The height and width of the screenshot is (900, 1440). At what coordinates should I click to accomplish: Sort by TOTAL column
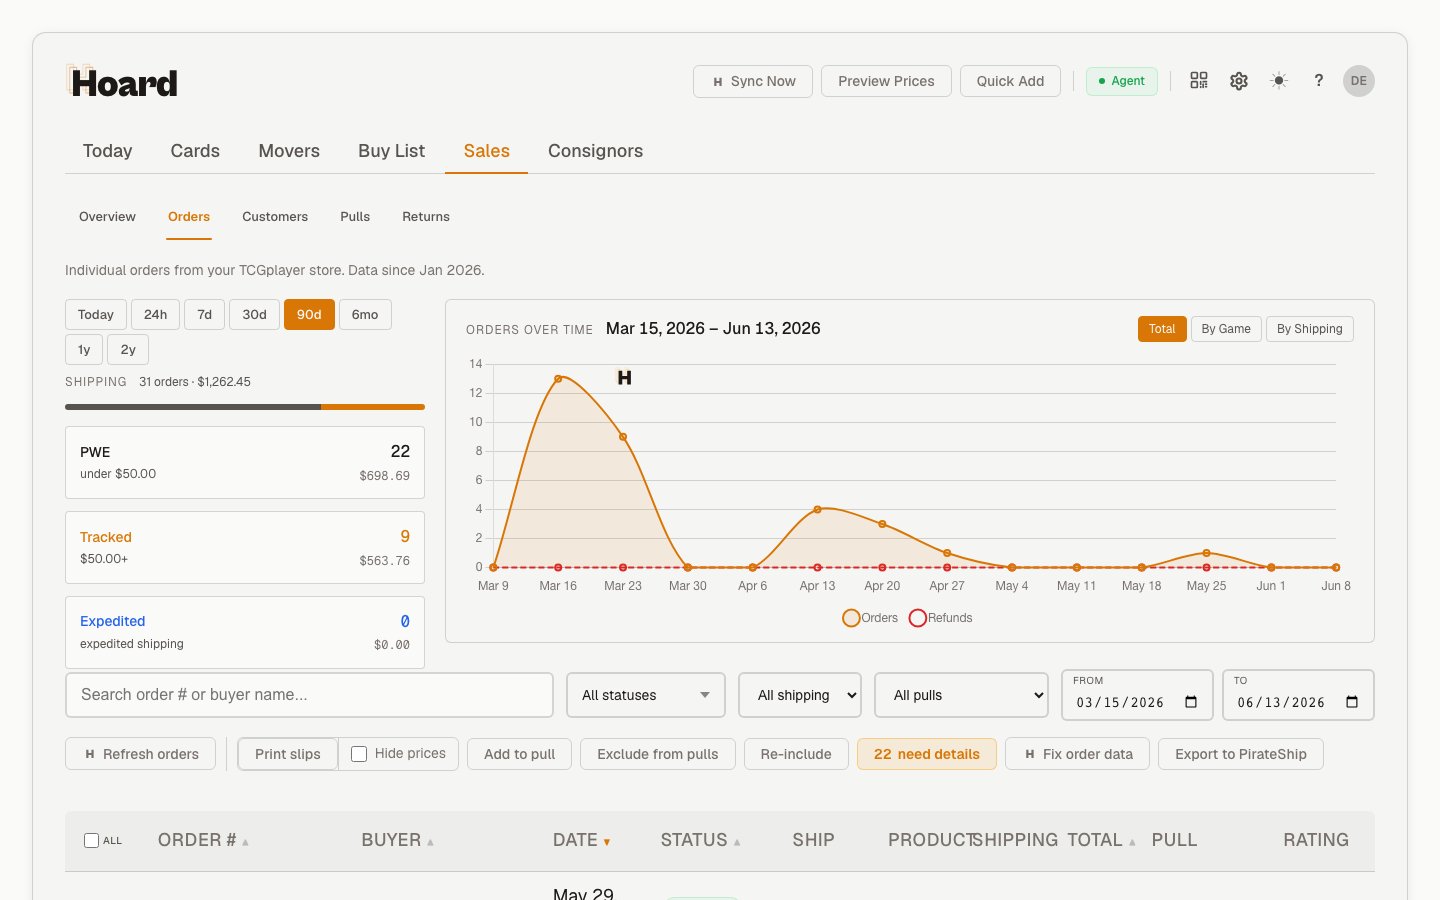pos(1101,840)
